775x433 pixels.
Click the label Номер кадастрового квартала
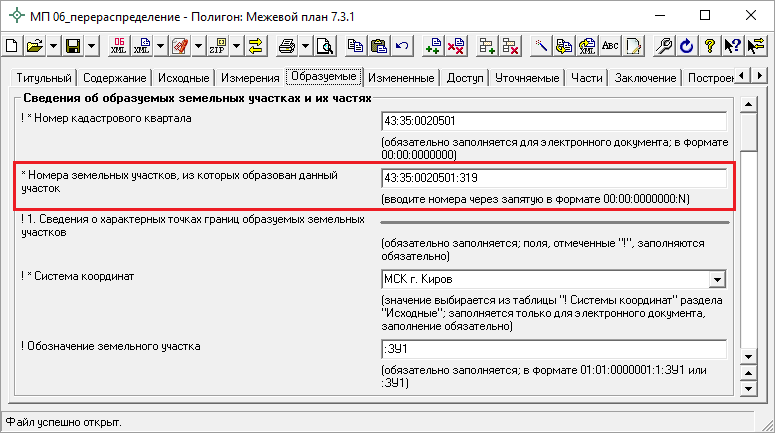click(113, 119)
